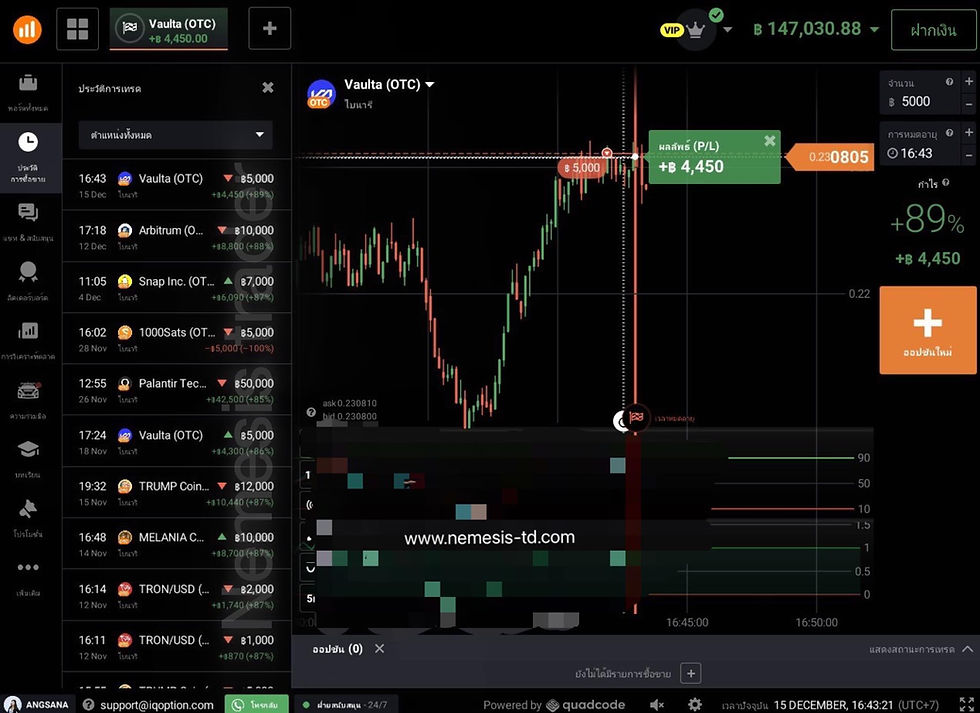Open the leaderboard medal icon
The image size is (980, 713).
pos(28,271)
